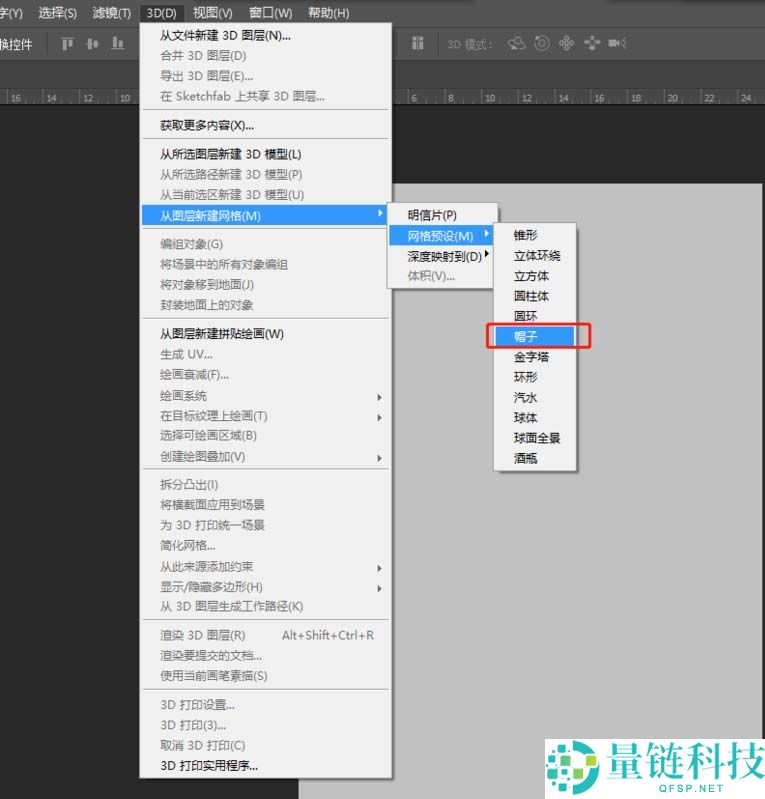Select the 3D rotate object mode icon

(517, 43)
